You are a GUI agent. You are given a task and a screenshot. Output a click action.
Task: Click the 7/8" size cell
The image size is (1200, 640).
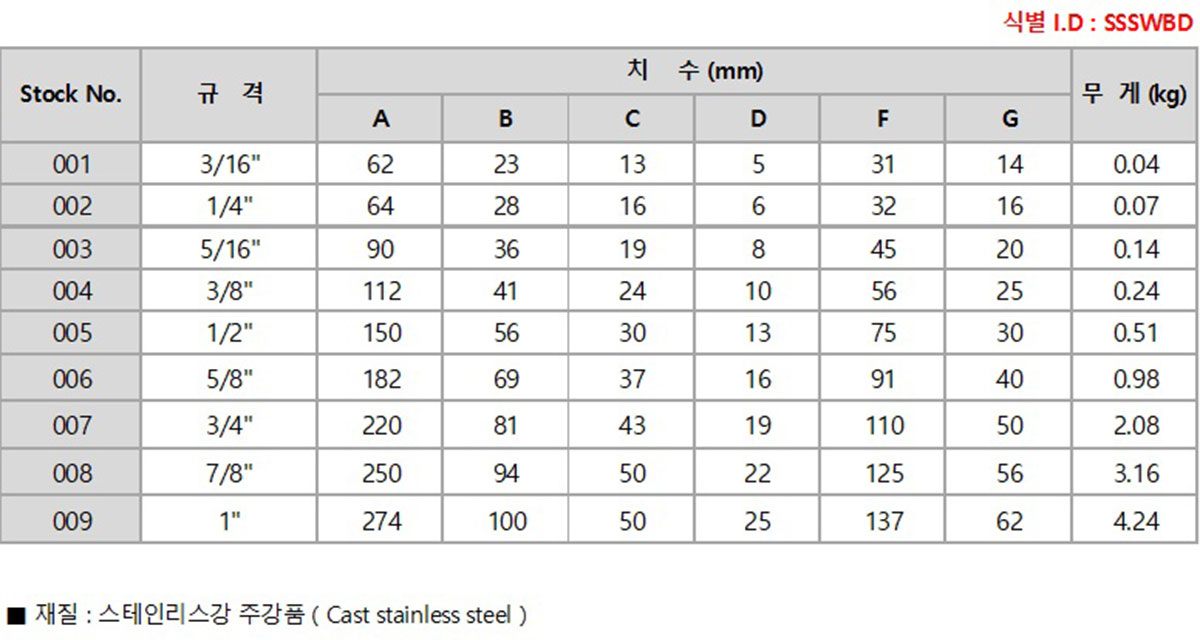229,473
